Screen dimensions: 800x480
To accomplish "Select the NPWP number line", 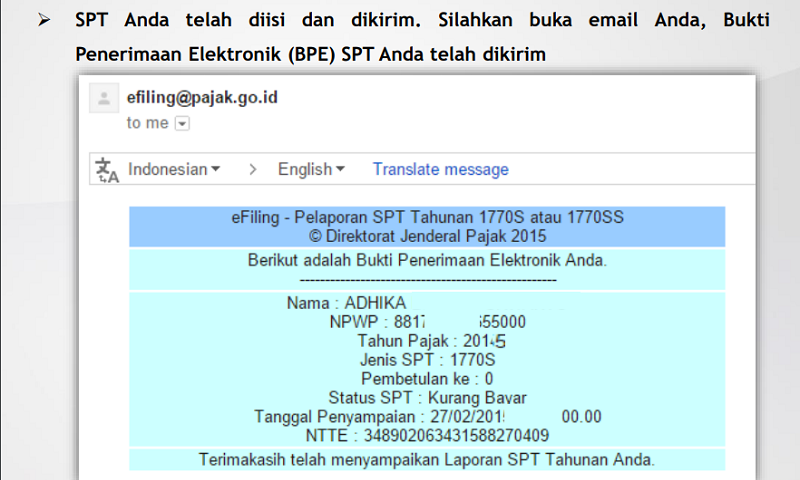I will 427,322.
